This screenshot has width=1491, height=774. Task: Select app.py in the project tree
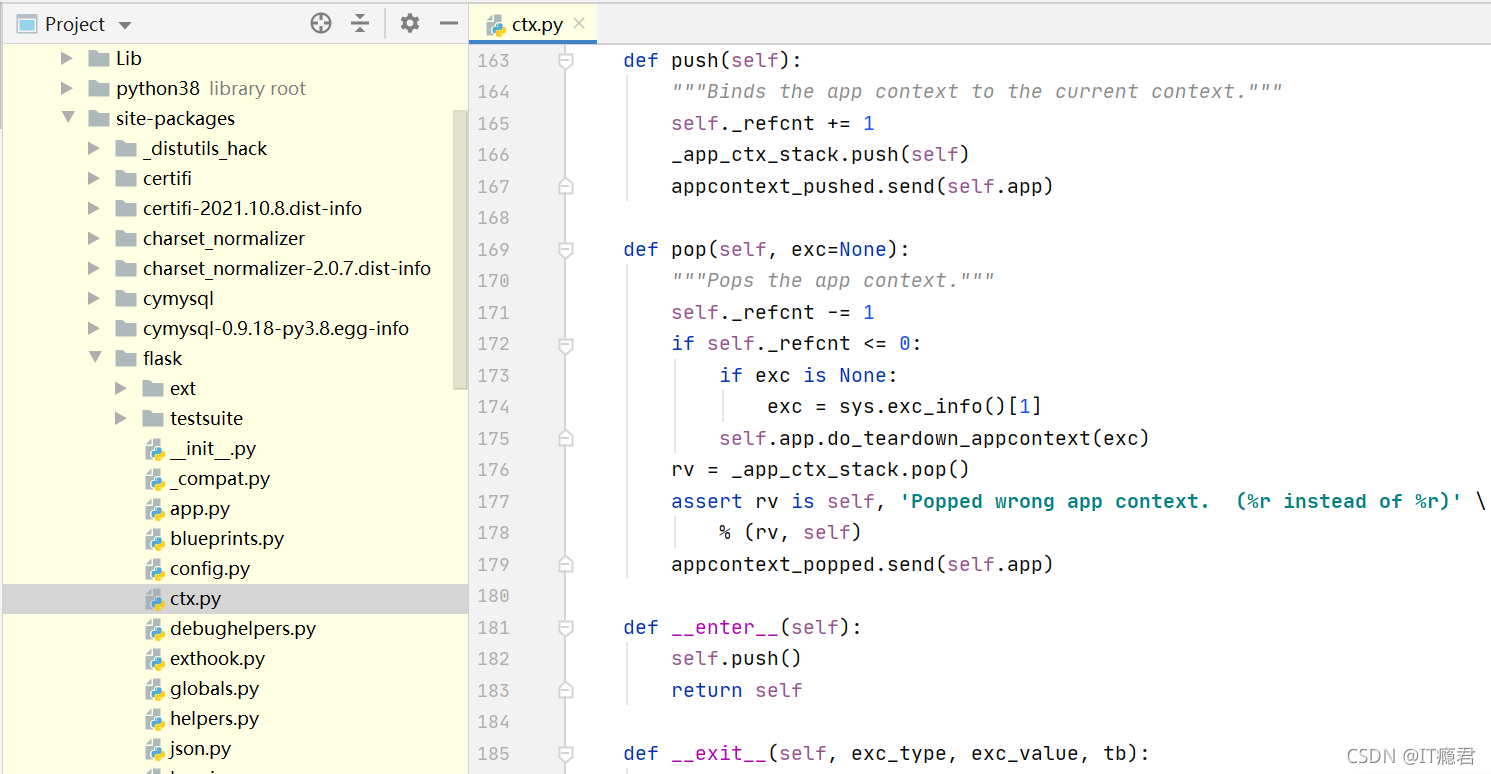pos(200,509)
